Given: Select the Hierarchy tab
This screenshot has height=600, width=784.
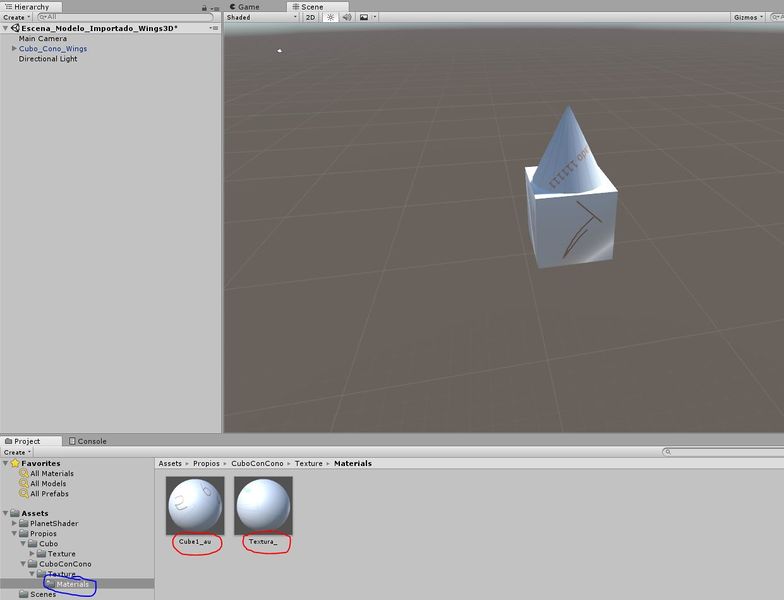Looking at the screenshot, I should tap(31, 7).
